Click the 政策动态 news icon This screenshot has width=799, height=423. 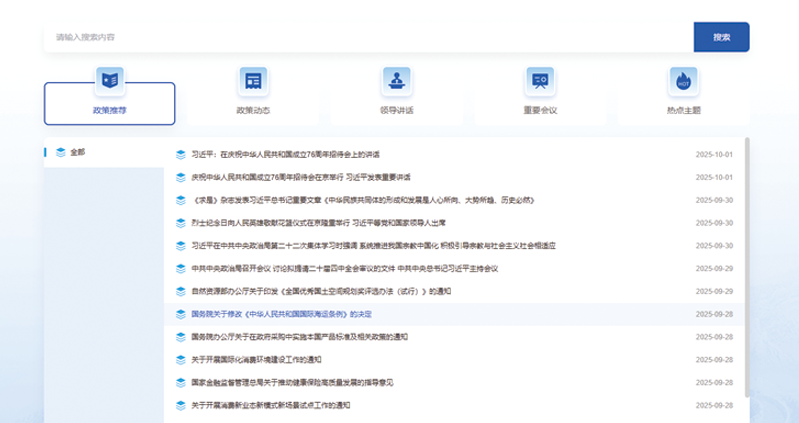click(253, 80)
